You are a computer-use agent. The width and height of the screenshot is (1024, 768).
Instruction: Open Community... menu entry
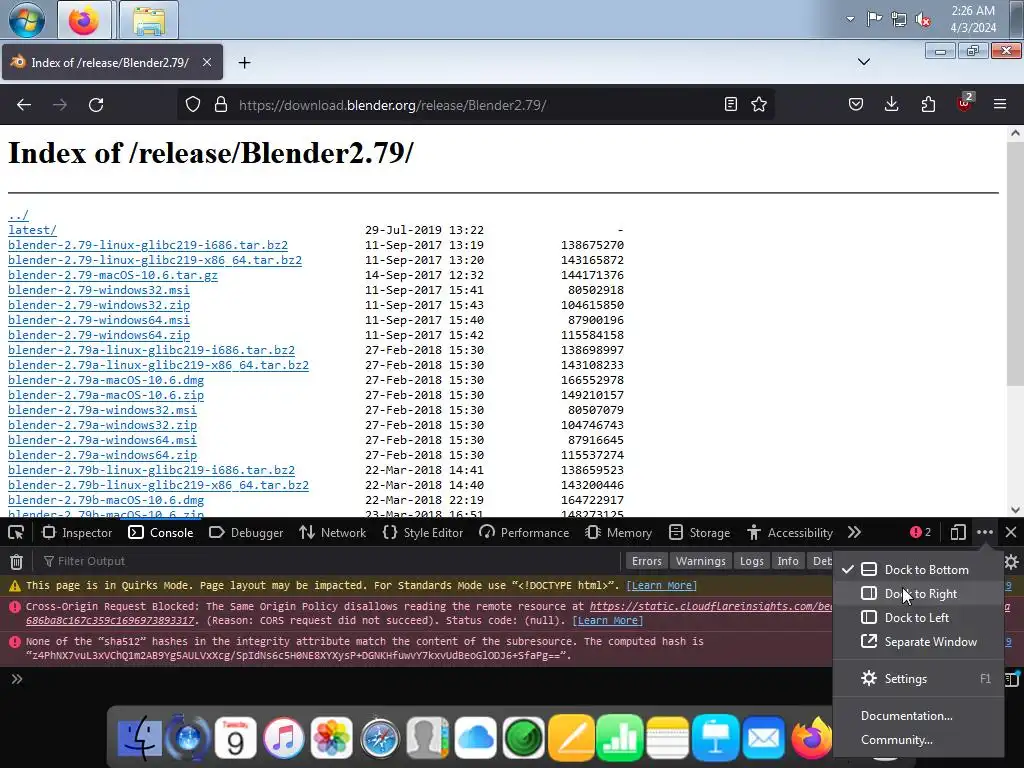918,740
